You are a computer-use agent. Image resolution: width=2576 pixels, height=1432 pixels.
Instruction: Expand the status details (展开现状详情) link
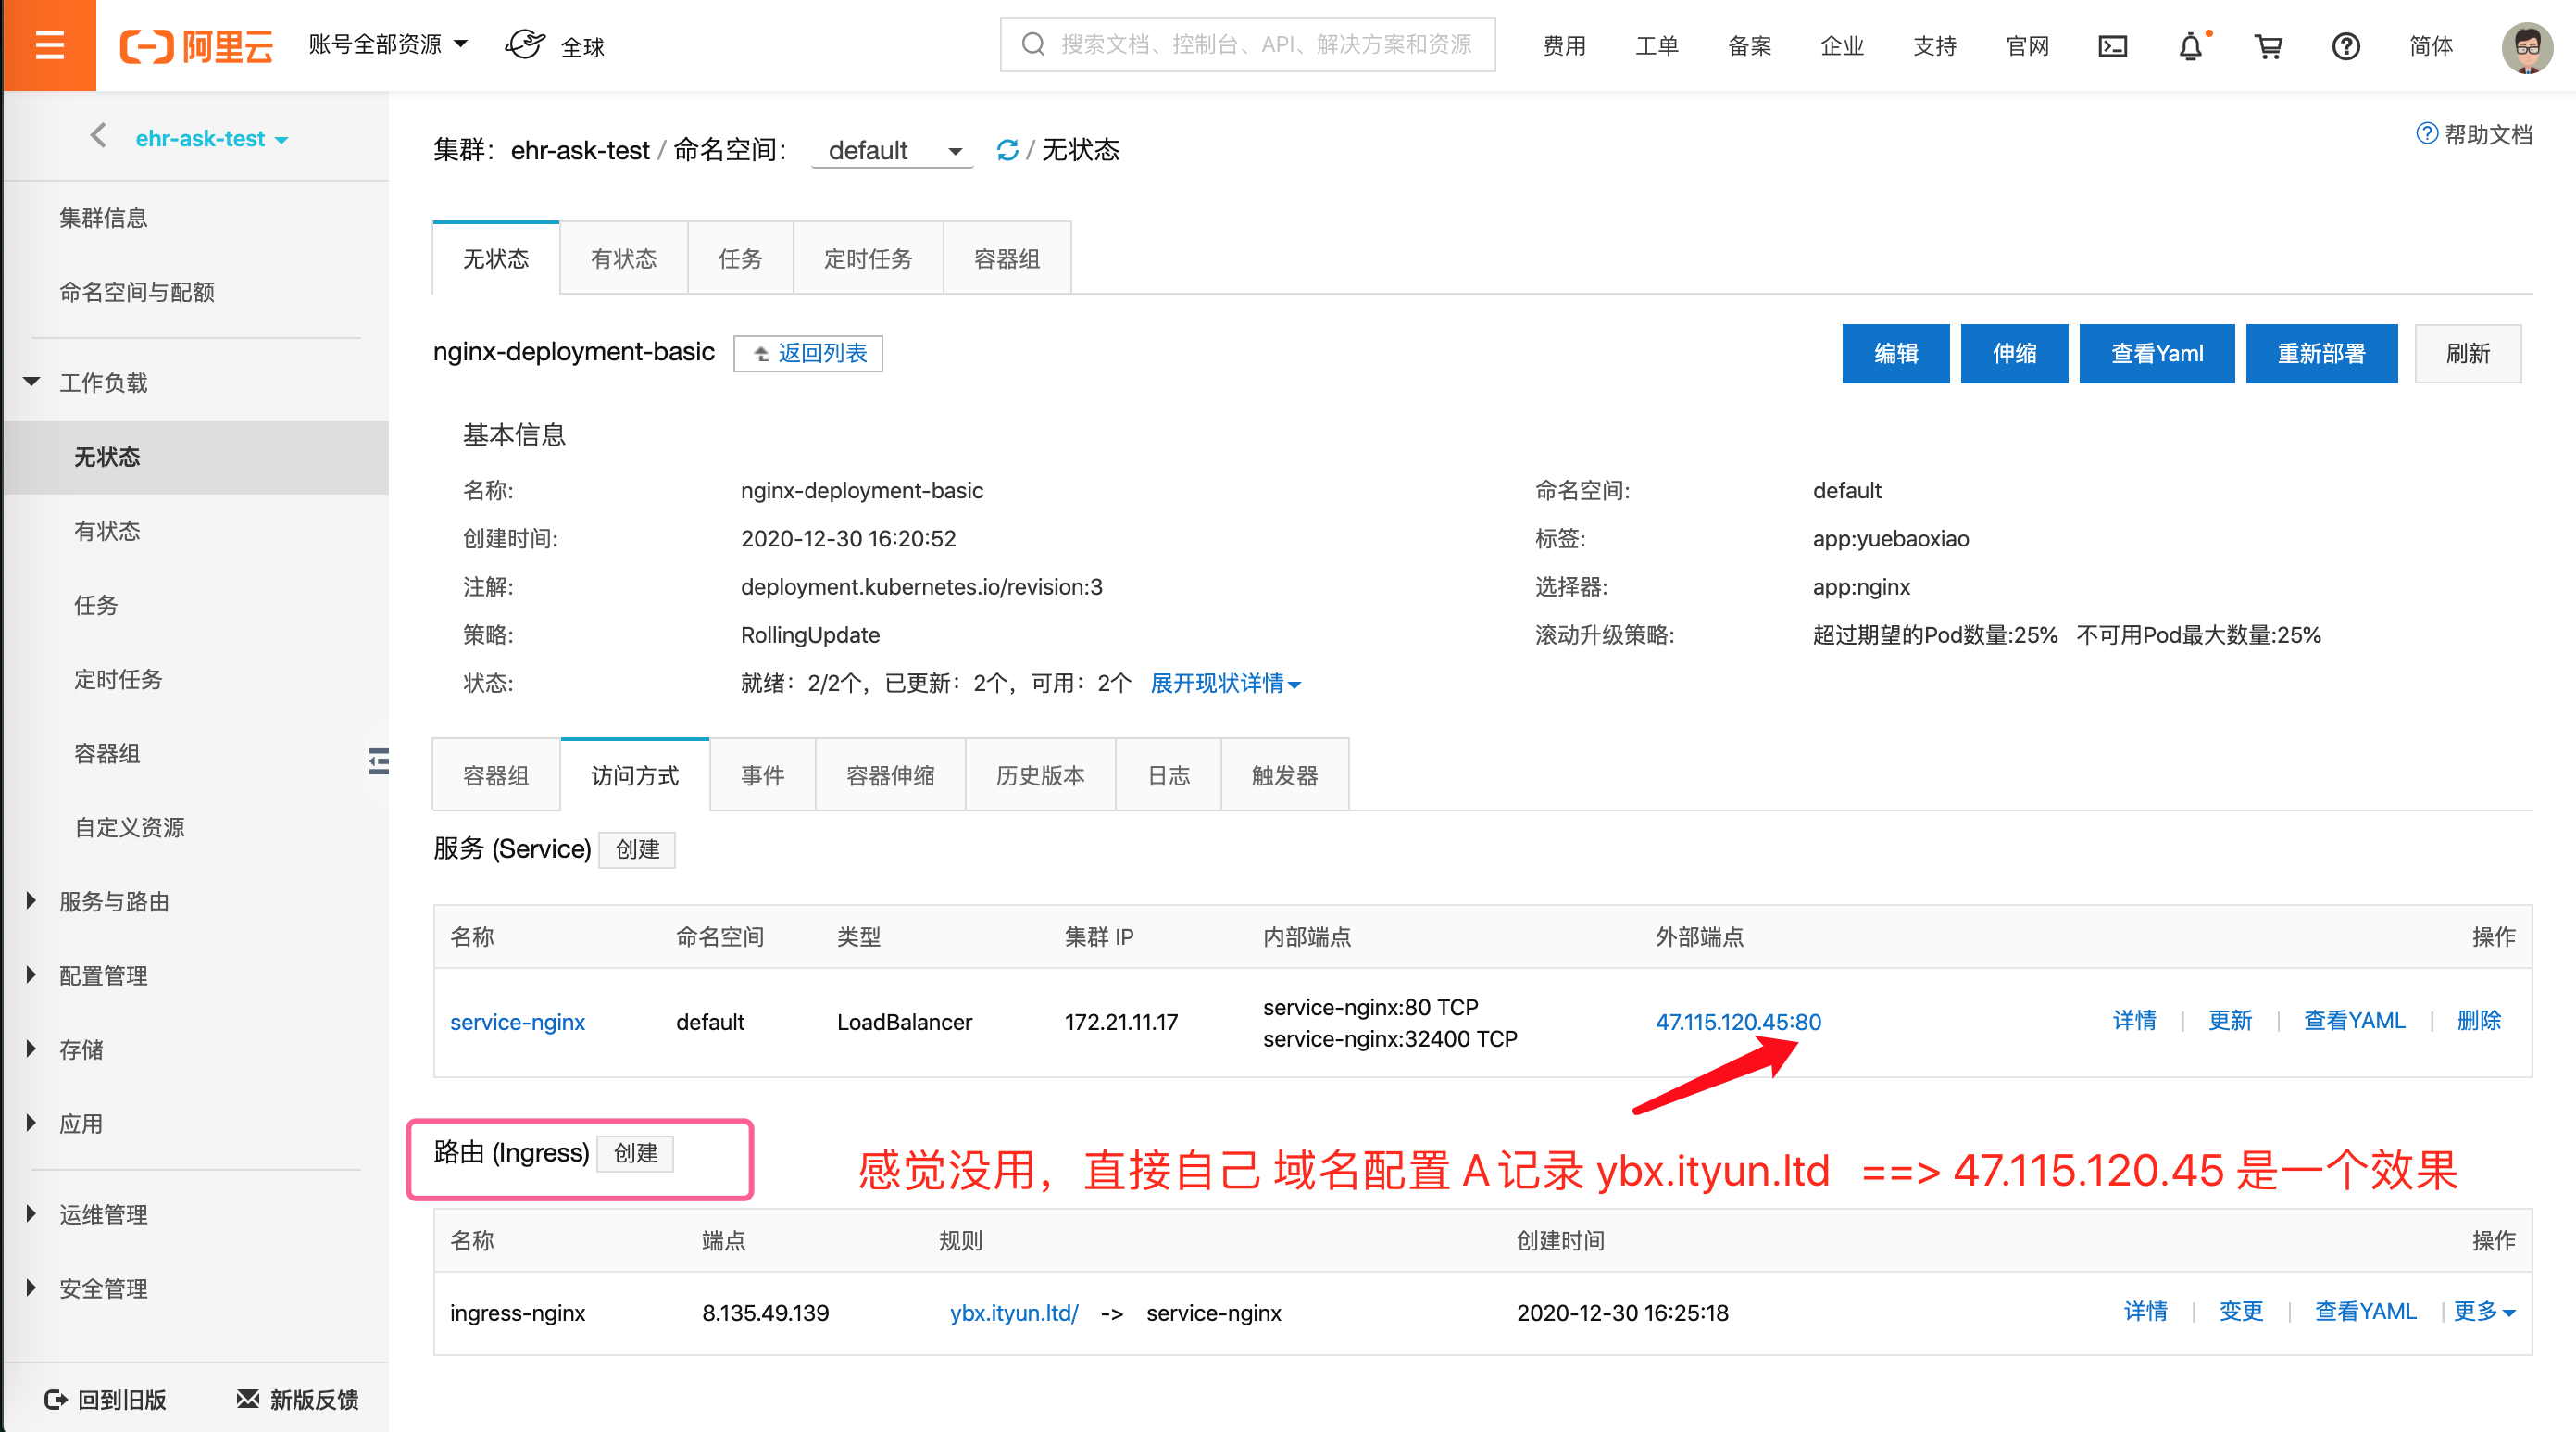click(1225, 683)
